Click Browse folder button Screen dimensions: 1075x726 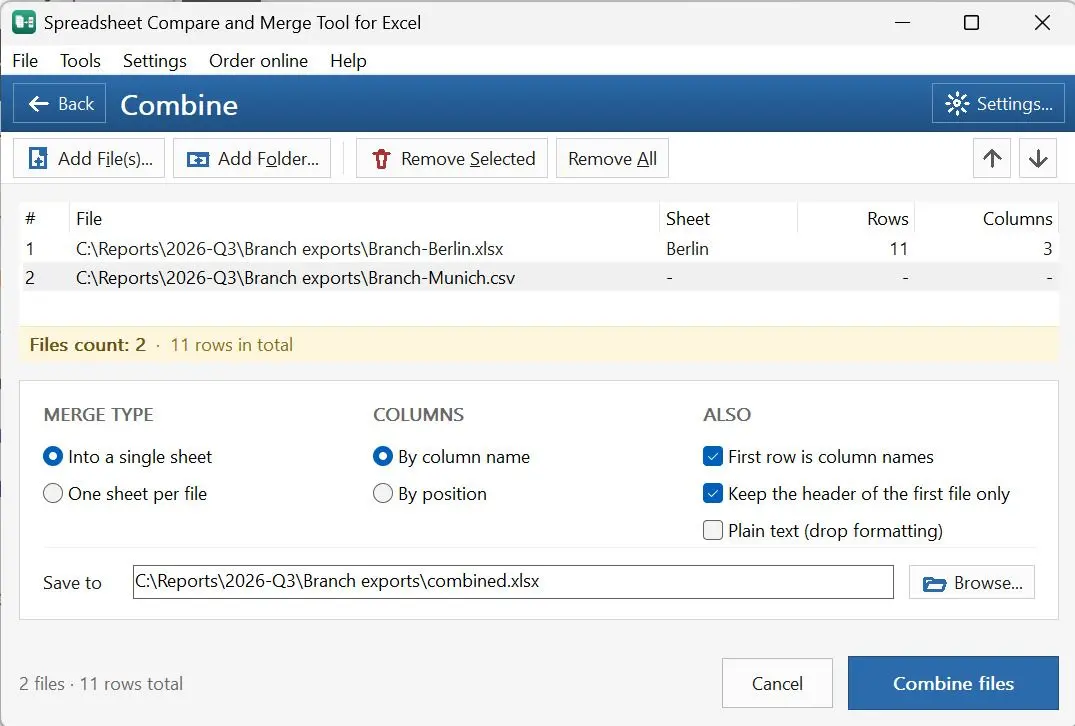971,583
